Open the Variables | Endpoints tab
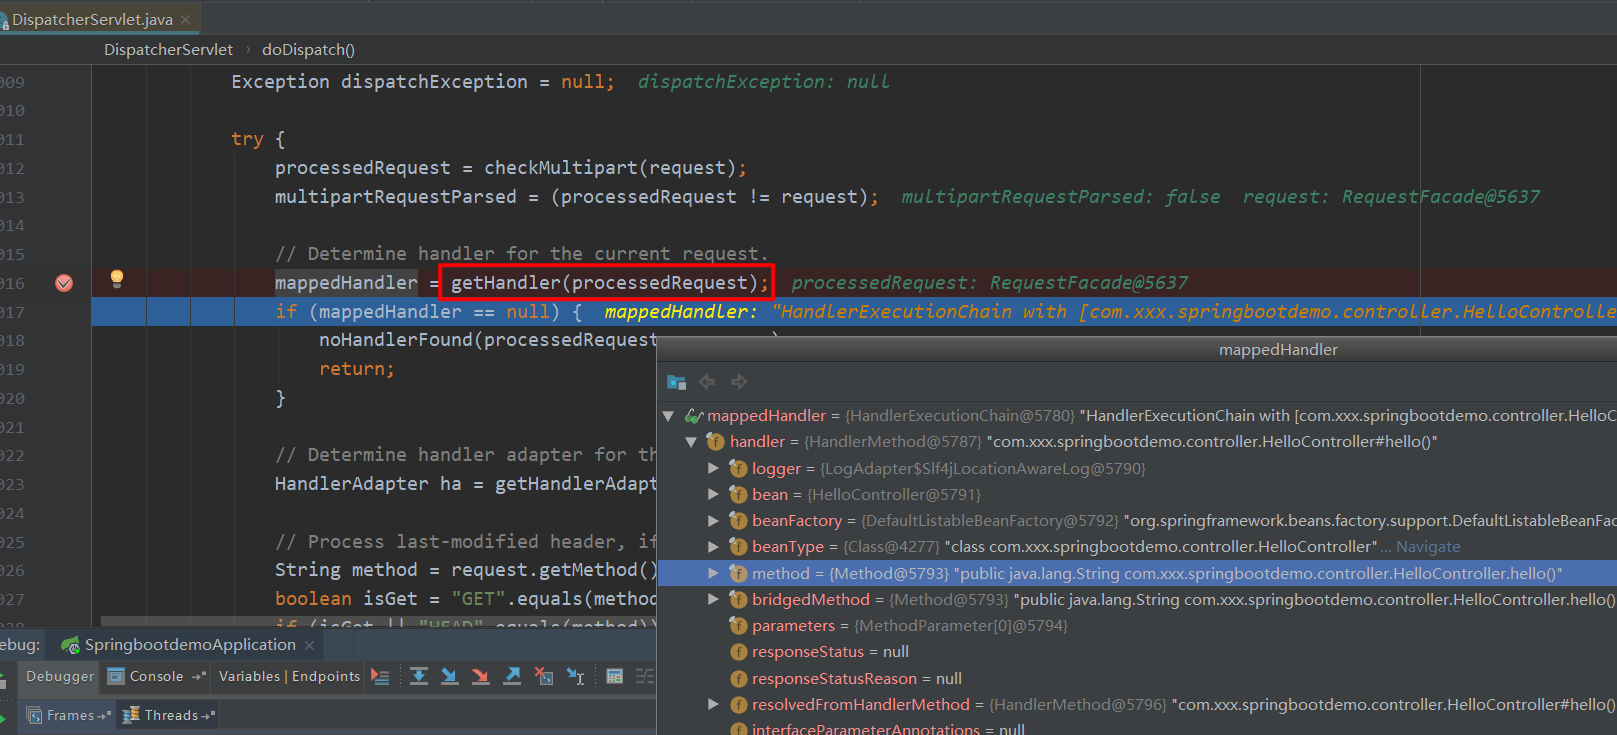 289,677
